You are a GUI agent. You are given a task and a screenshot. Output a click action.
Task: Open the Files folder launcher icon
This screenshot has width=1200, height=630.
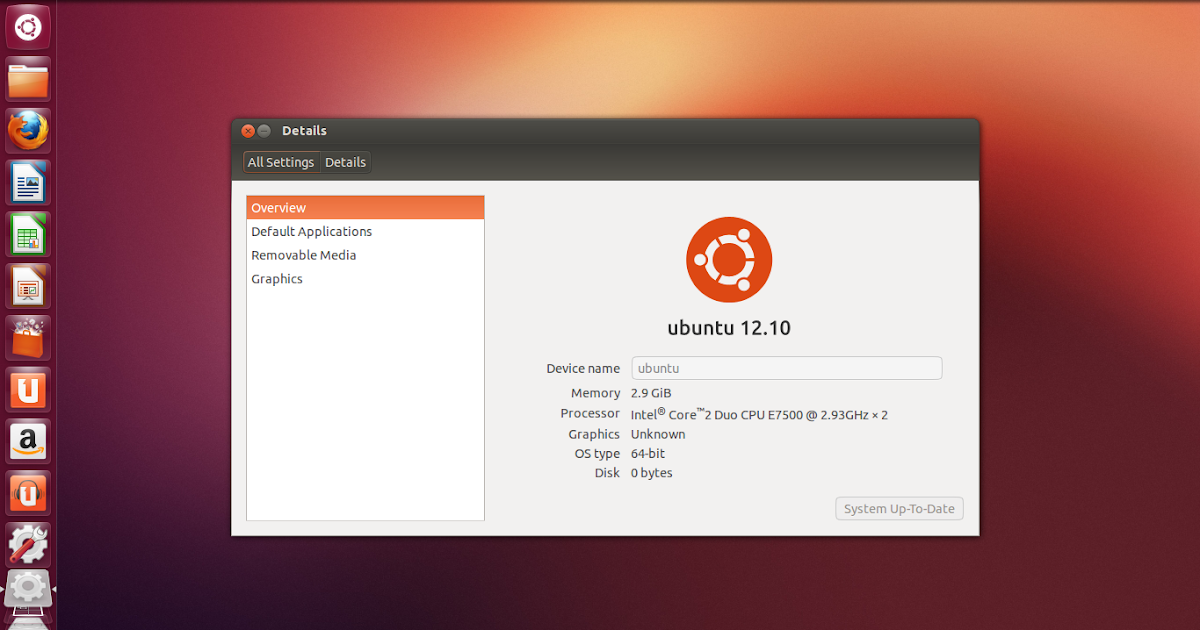point(28,79)
